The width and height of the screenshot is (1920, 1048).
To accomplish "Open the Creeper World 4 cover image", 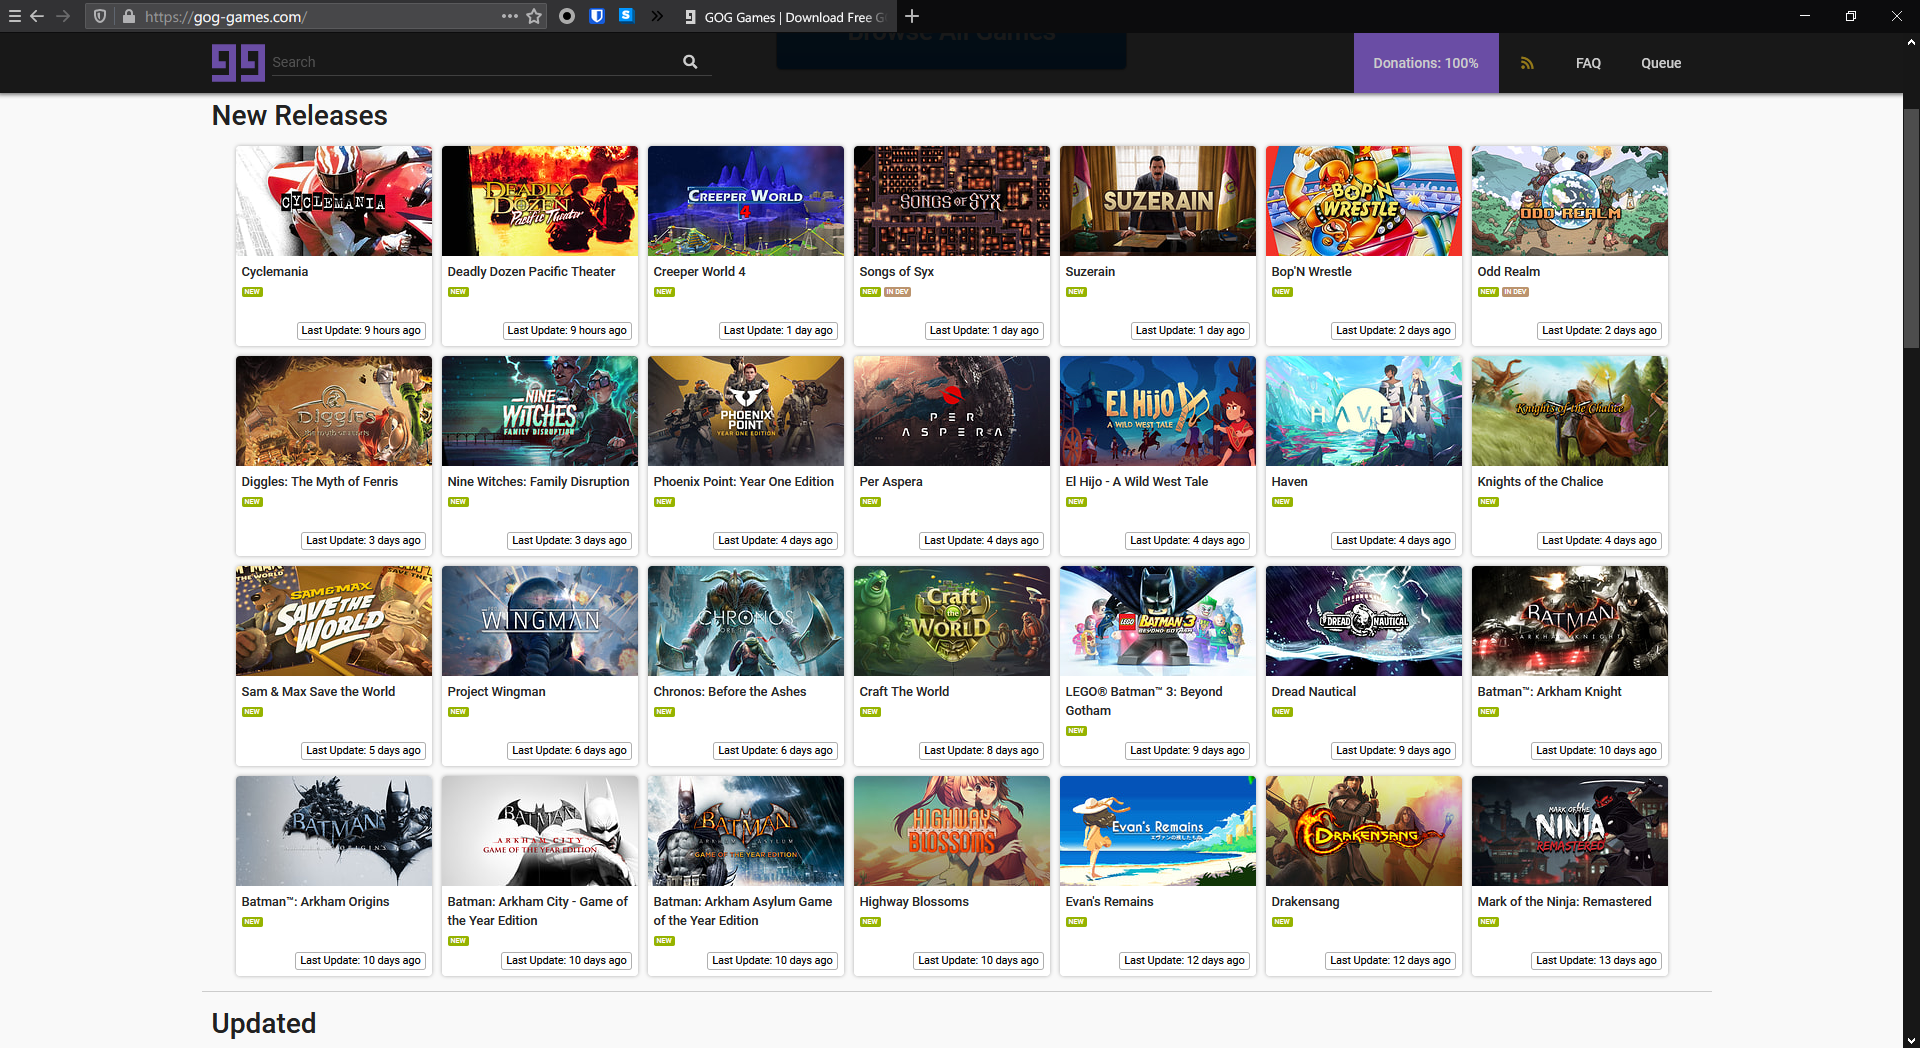I will [x=746, y=201].
